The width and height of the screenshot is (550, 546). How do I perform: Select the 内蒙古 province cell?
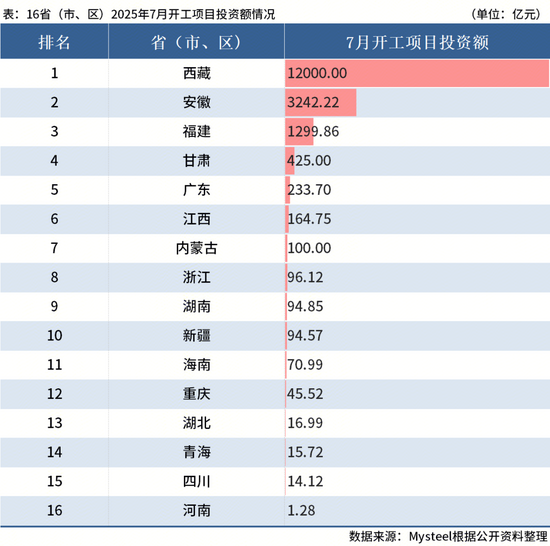coord(196,248)
